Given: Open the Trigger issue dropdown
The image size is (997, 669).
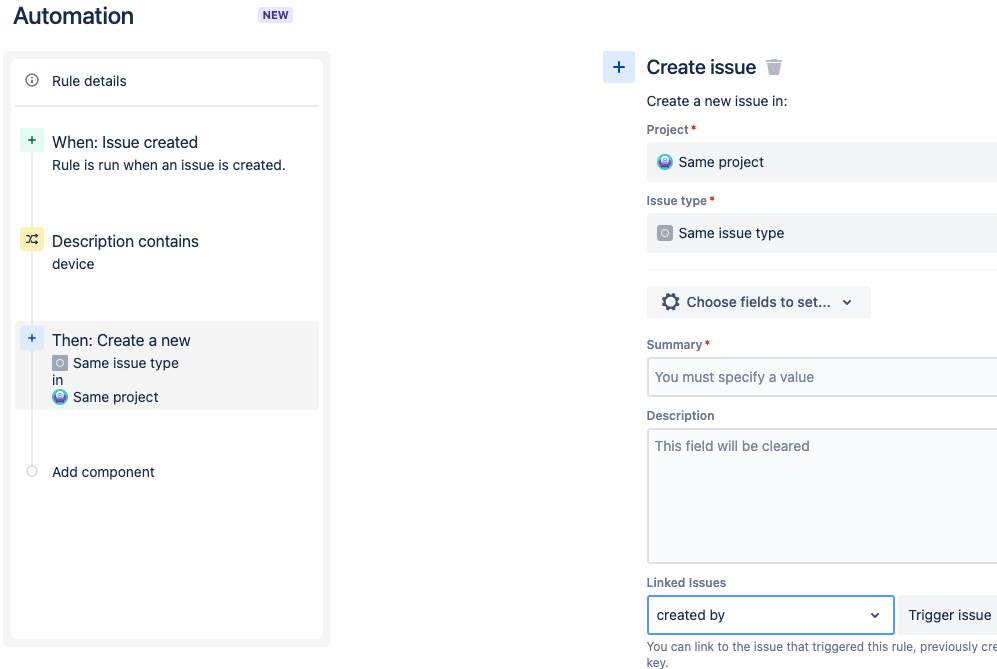Looking at the screenshot, I should (x=947, y=615).
